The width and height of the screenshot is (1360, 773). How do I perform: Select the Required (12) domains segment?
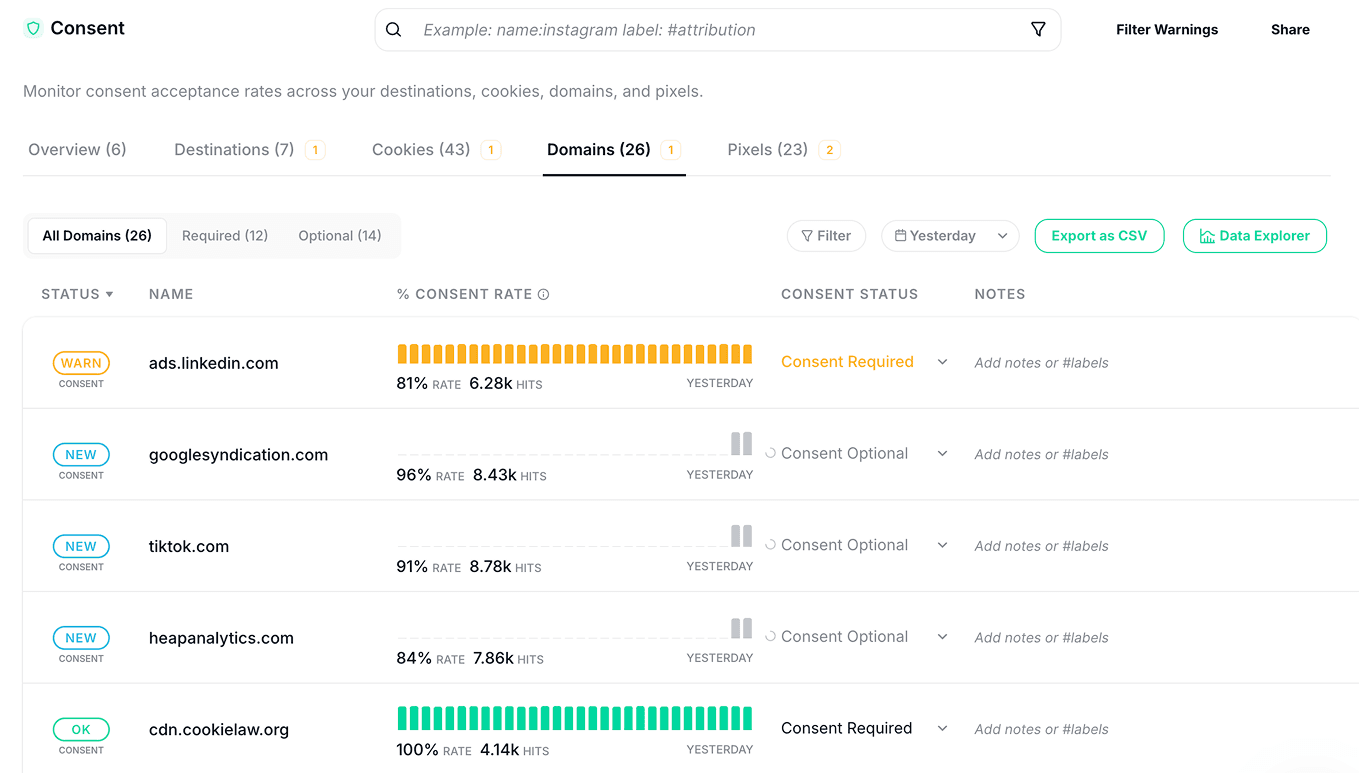[225, 236]
